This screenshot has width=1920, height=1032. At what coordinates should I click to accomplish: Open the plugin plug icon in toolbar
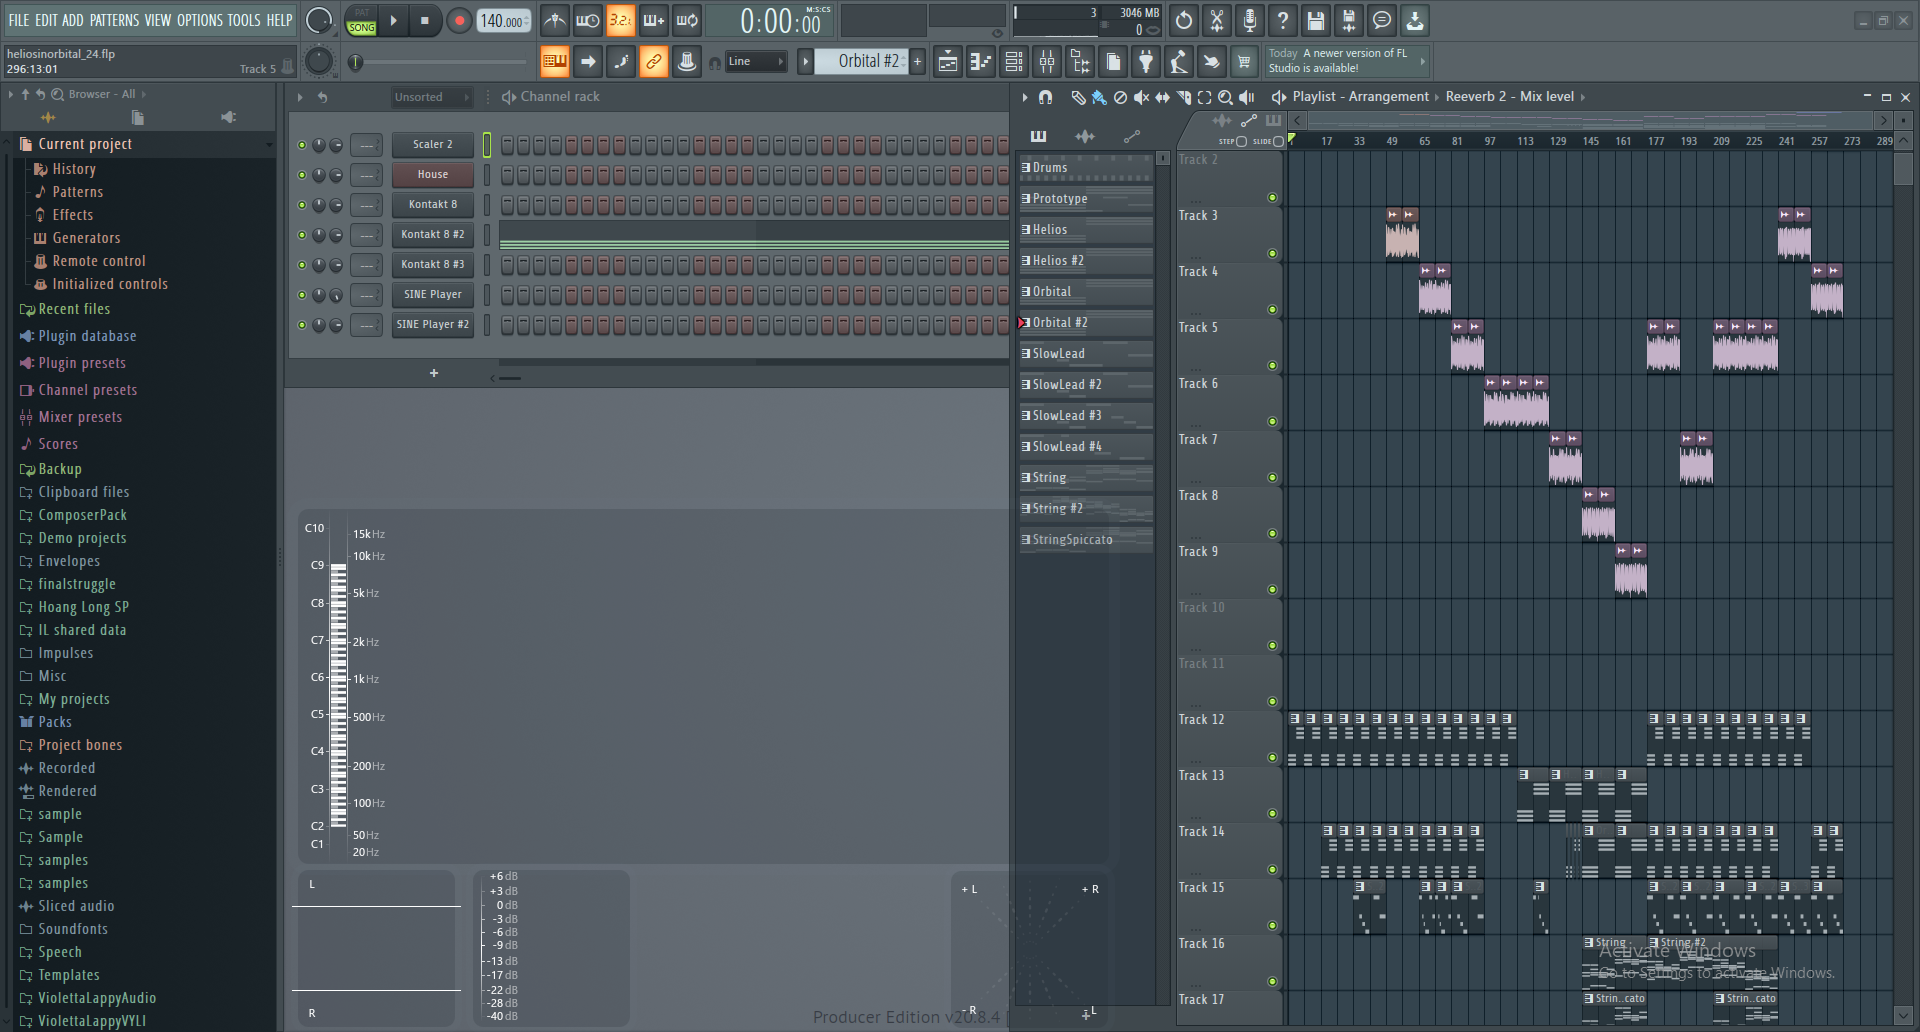[x=1146, y=62]
